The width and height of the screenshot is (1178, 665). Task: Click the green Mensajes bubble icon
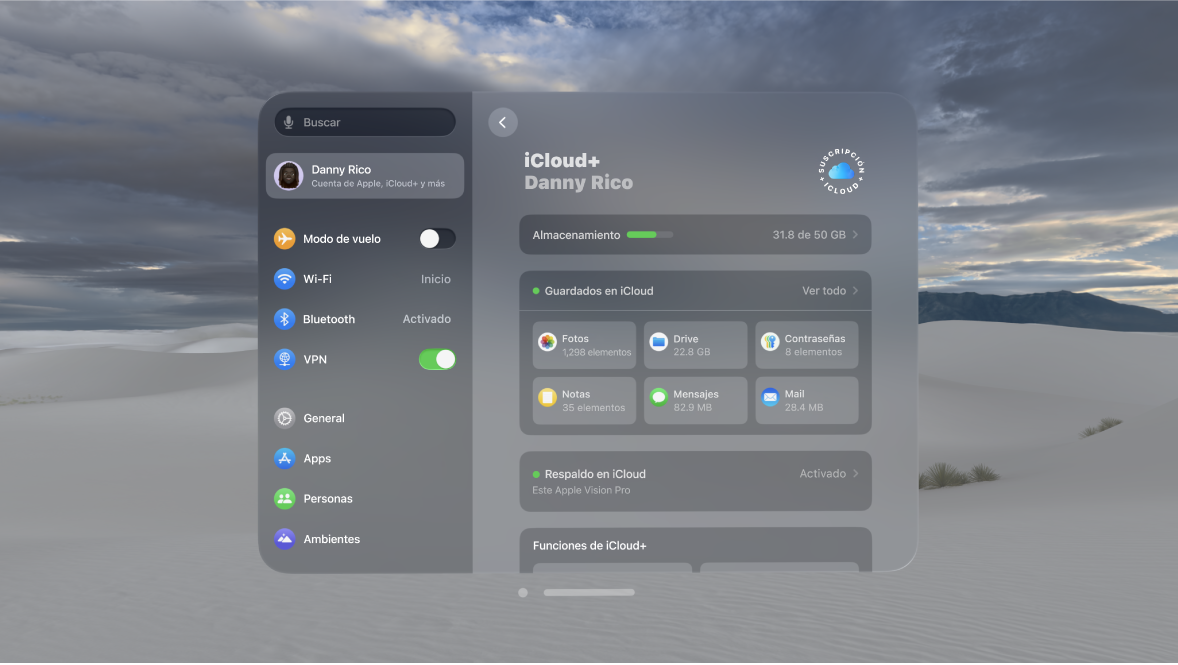pos(658,397)
